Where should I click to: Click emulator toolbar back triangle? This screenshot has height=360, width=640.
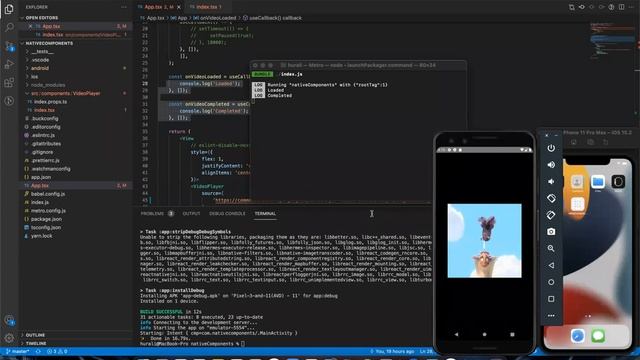[x=551, y=265]
